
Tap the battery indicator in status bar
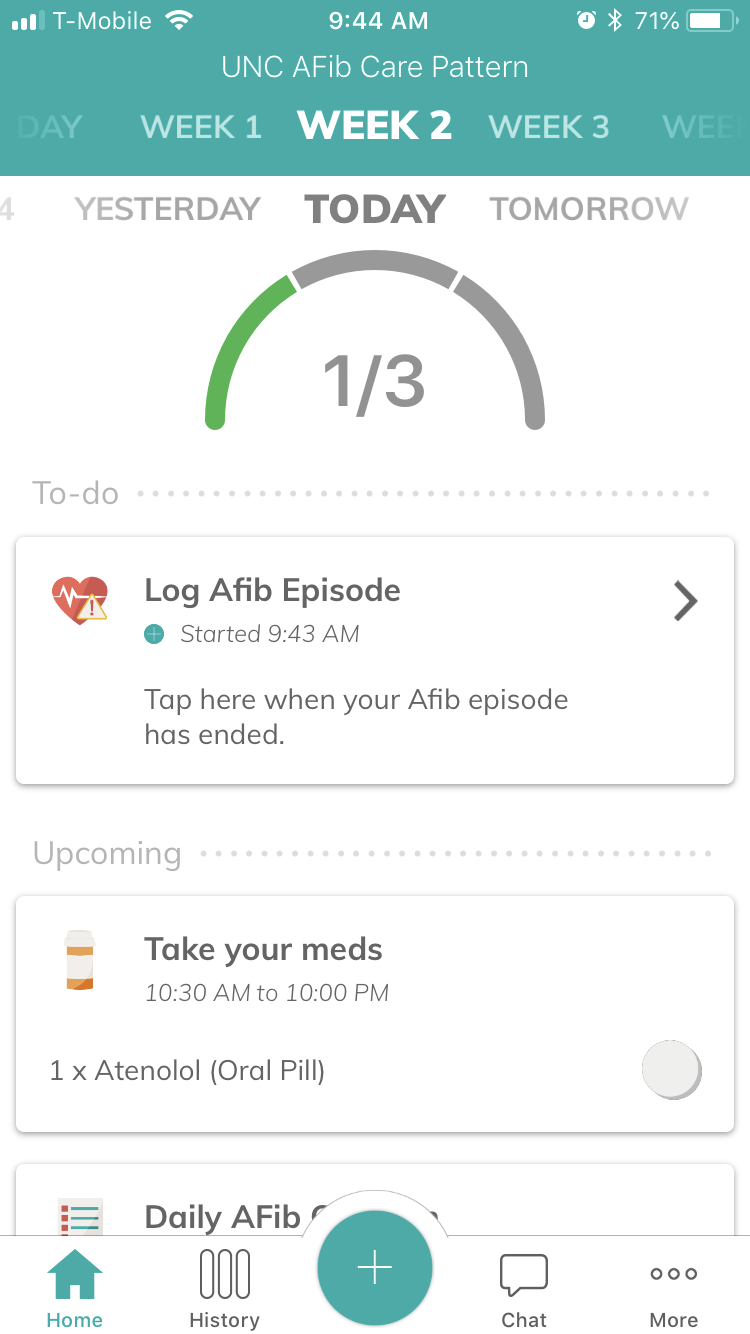(711, 20)
